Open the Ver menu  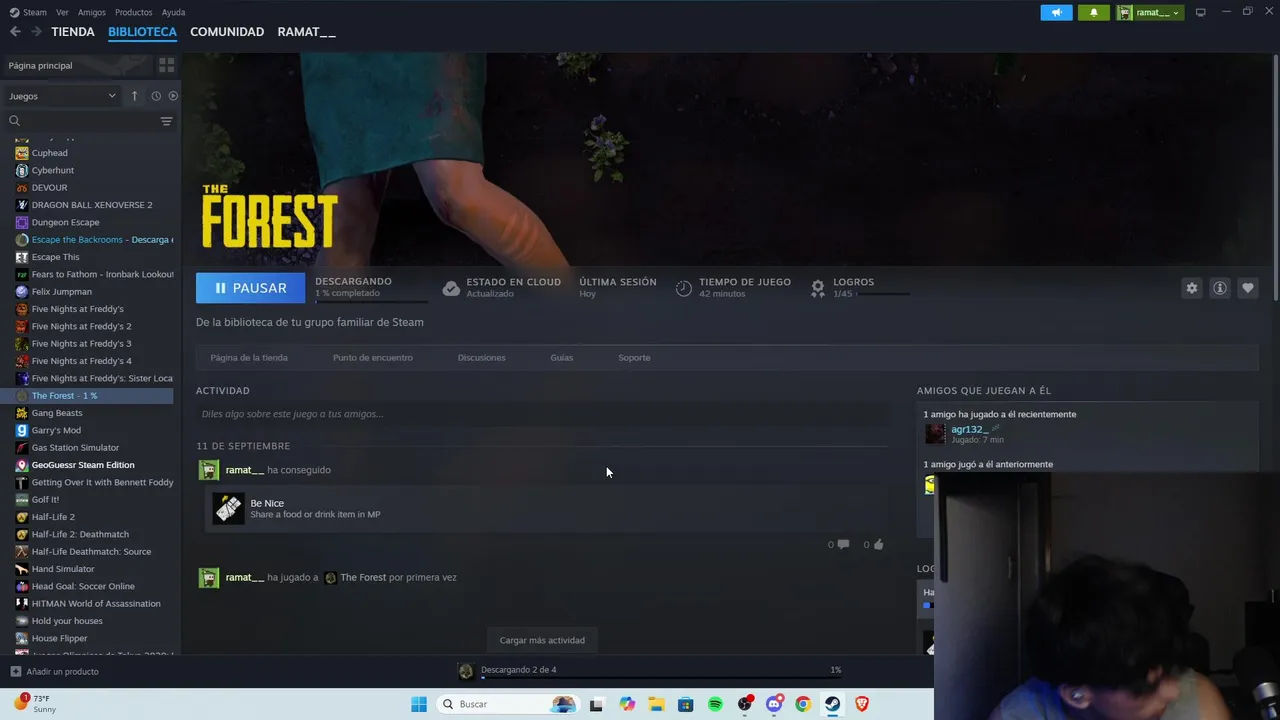coord(62,12)
